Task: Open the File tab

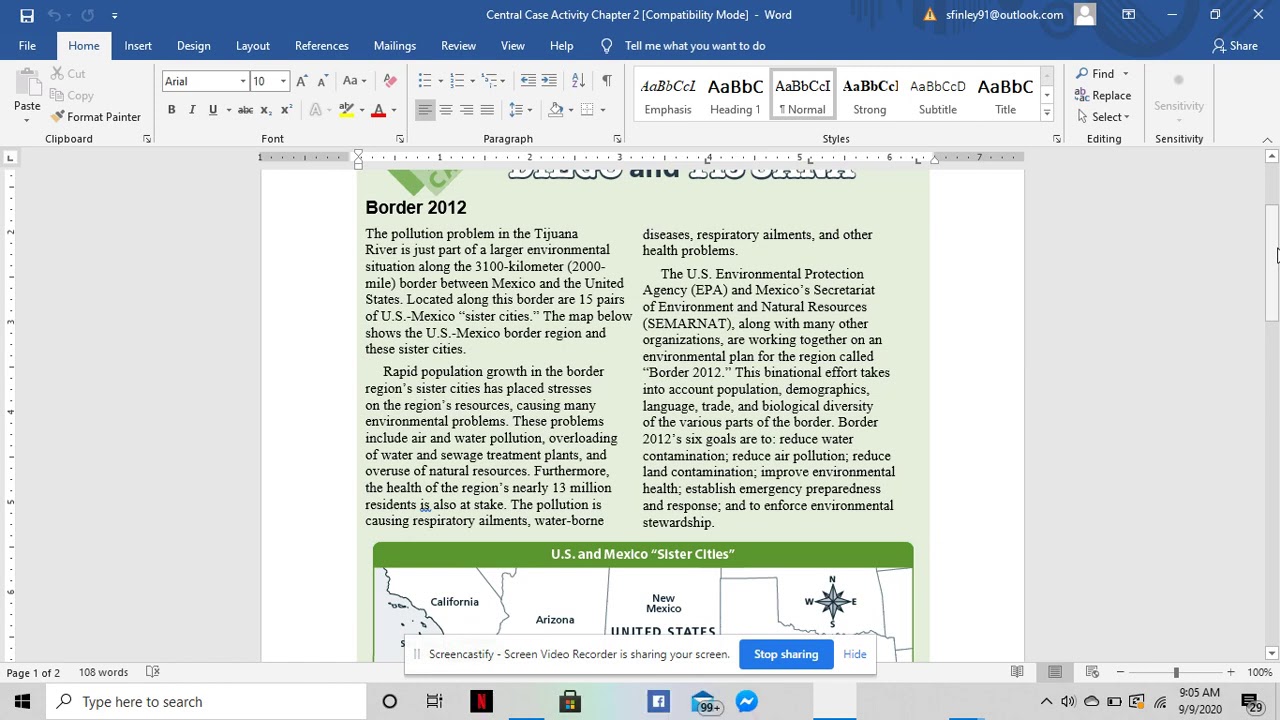Action: (27, 46)
